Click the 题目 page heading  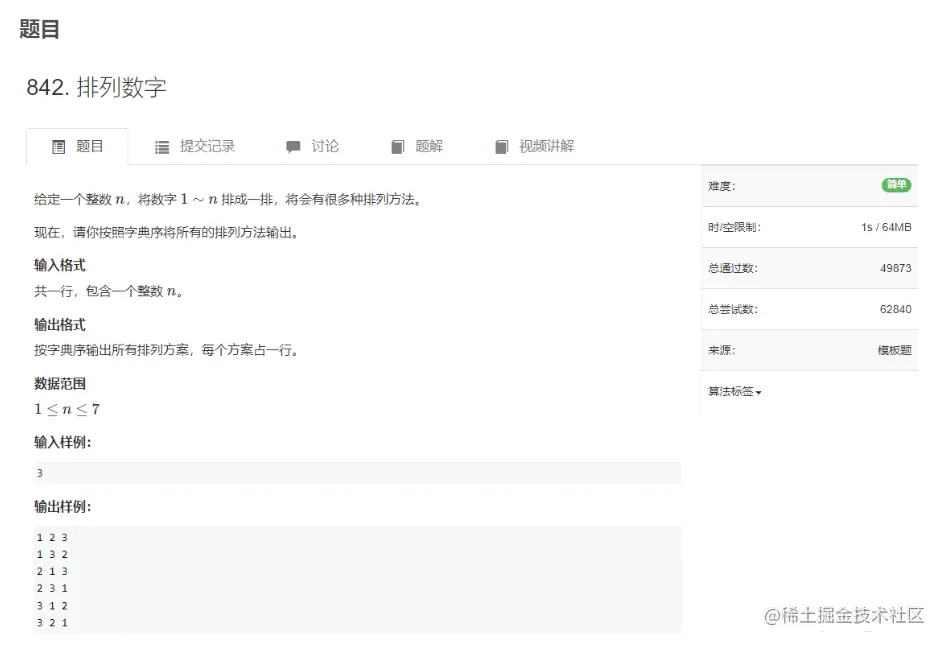(37, 29)
